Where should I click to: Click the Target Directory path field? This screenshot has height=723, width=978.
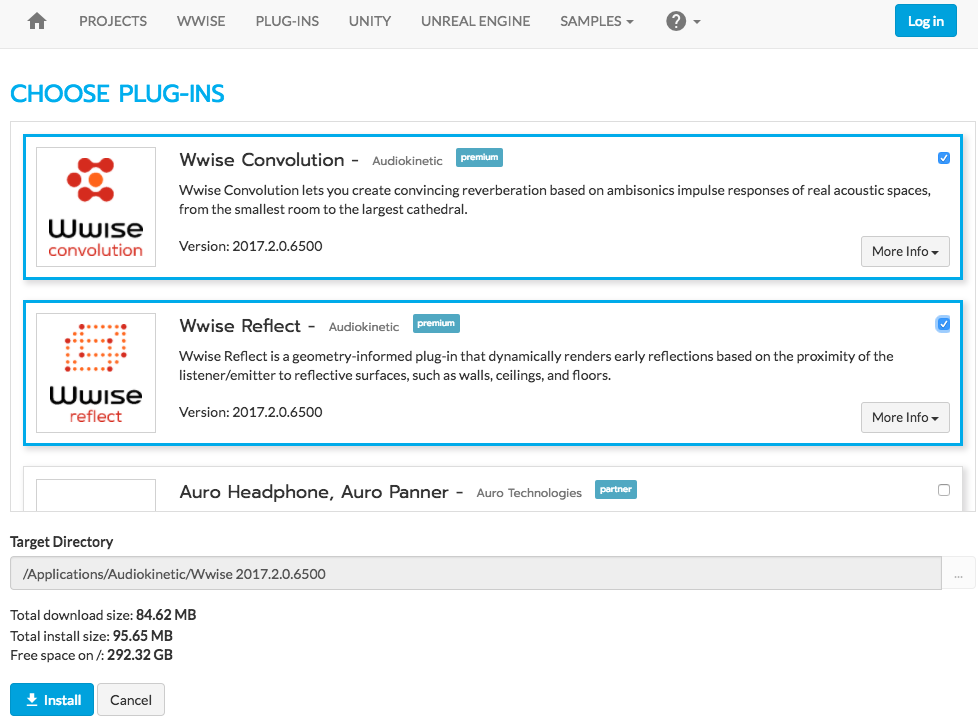coord(475,573)
